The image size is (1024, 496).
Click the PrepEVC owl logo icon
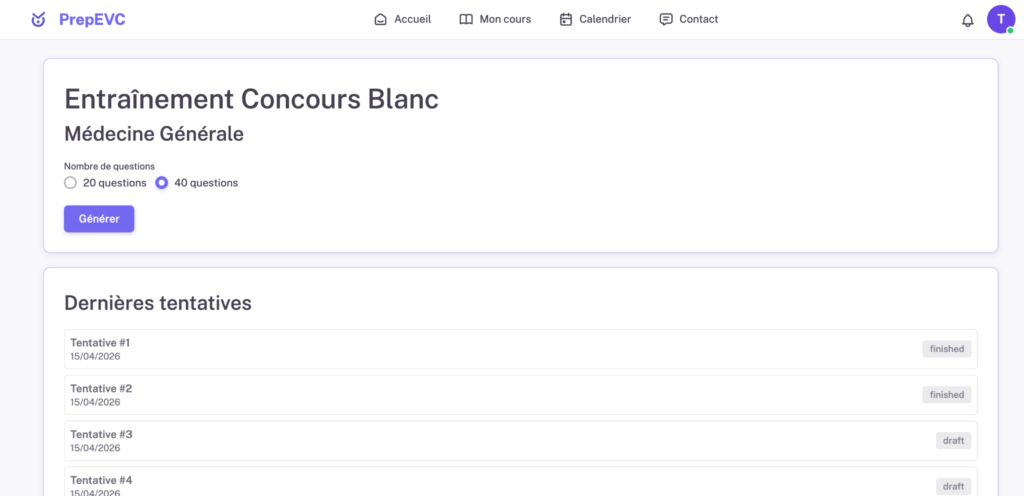(38, 19)
